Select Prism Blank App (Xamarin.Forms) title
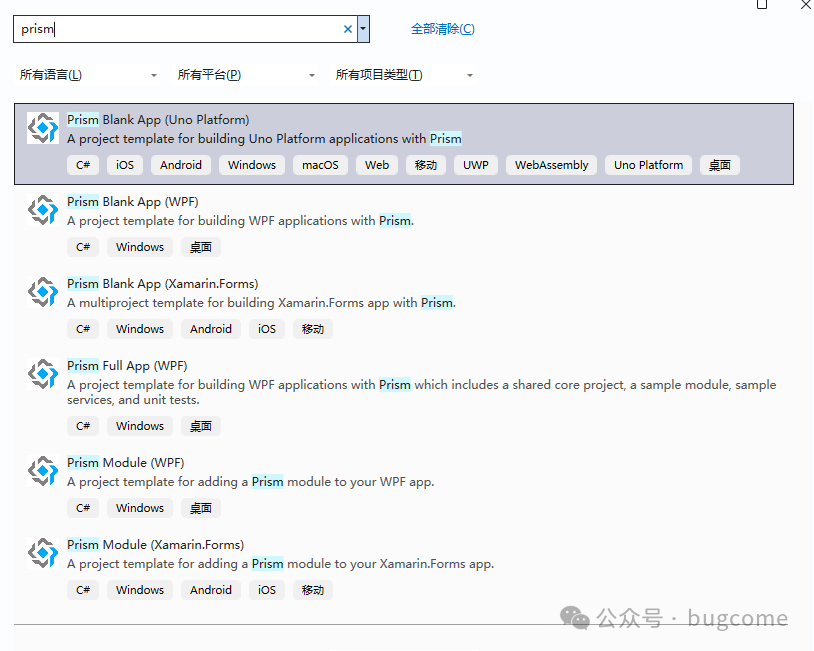The width and height of the screenshot is (814, 651). [162, 284]
